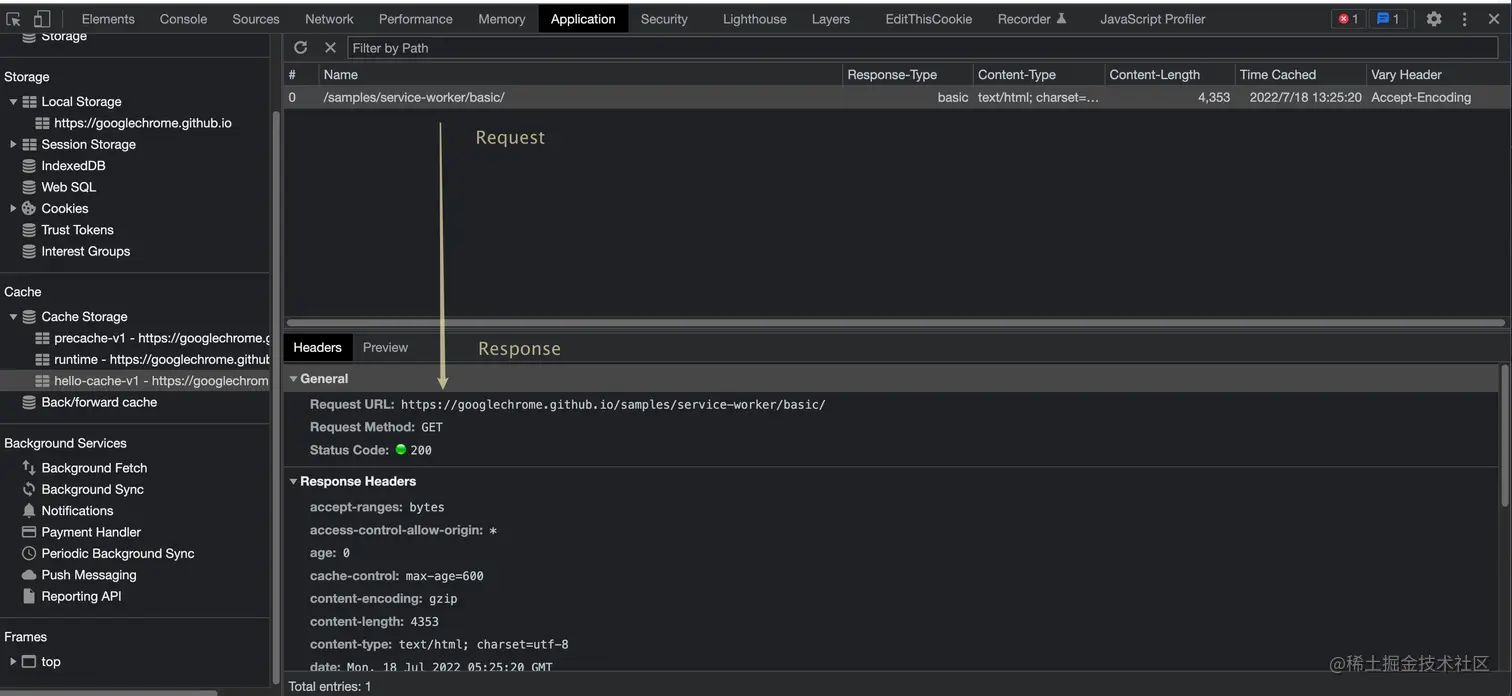Expand the Session Storage tree node
Screen dimensions: 1512x696
point(13,145)
